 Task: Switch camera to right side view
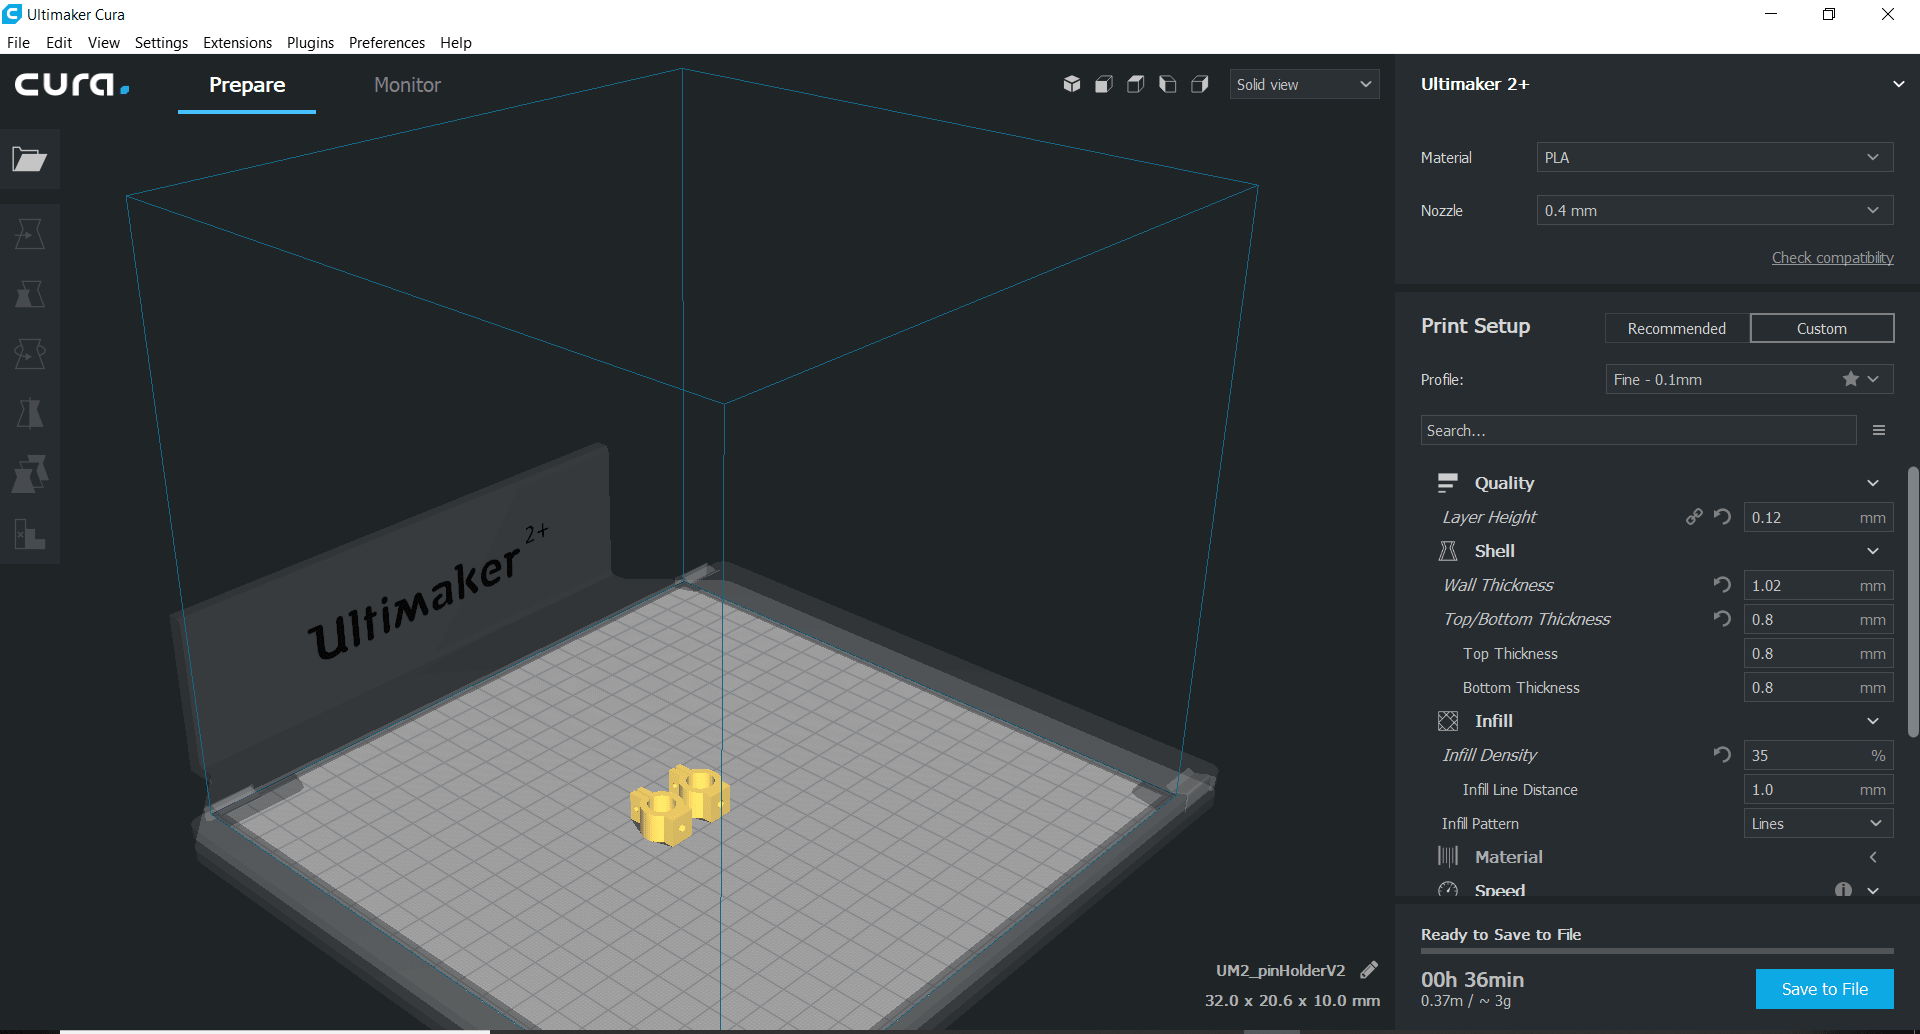(x=1200, y=84)
